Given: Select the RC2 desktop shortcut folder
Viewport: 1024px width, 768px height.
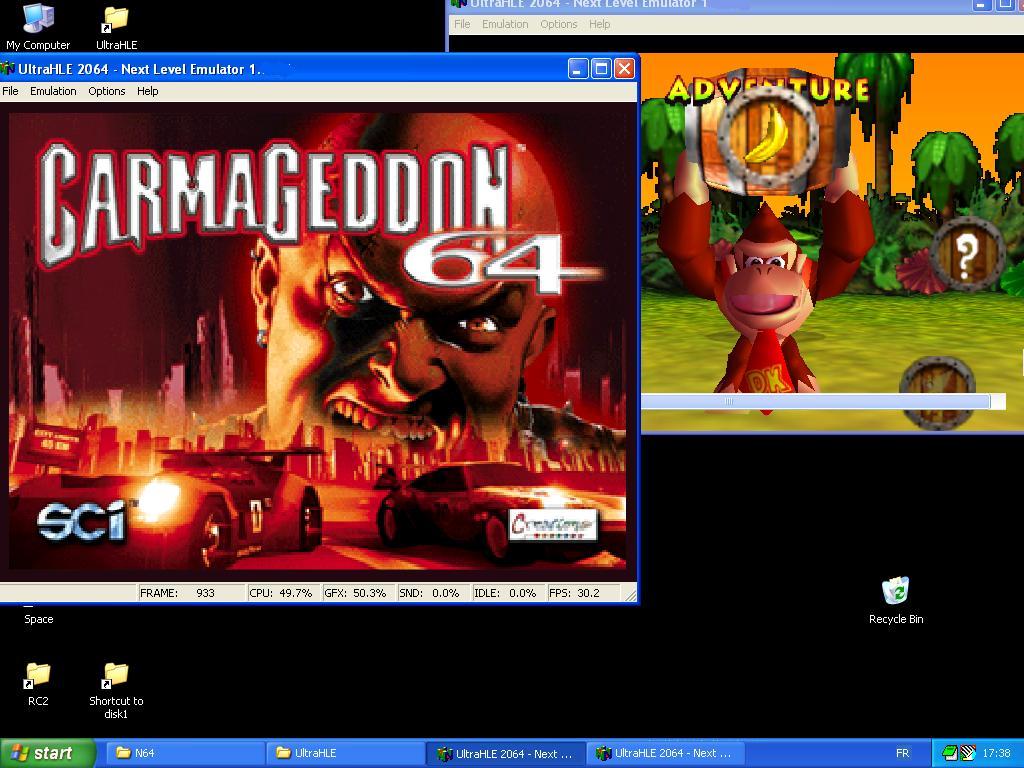Looking at the screenshot, I should [38, 684].
